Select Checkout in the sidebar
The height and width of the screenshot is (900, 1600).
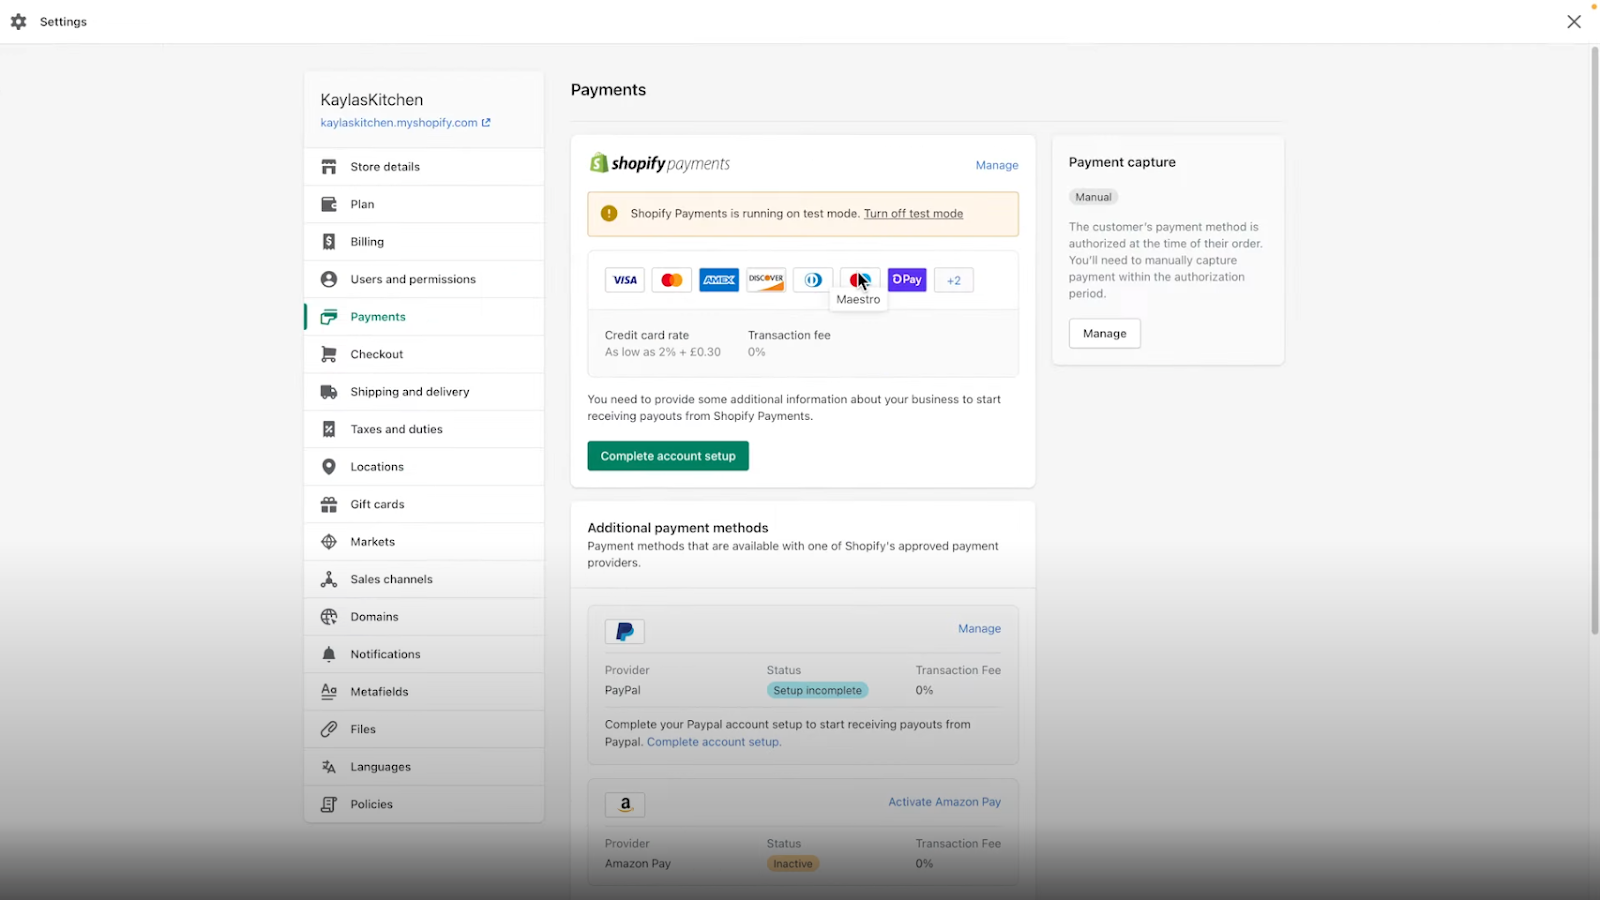pos(424,354)
